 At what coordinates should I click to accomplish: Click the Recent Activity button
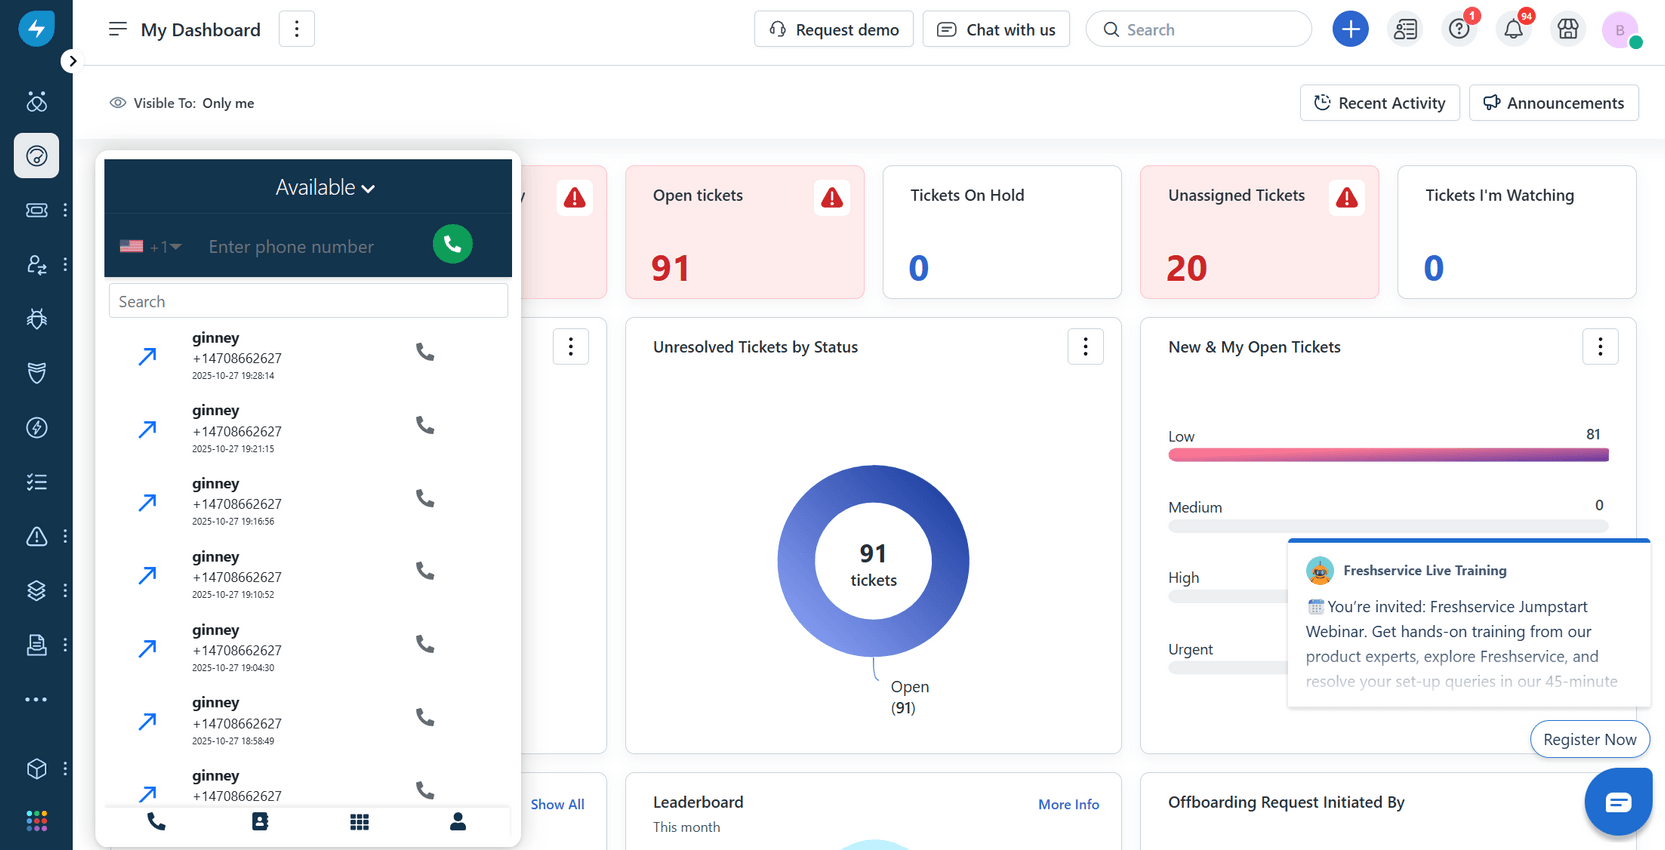point(1380,103)
